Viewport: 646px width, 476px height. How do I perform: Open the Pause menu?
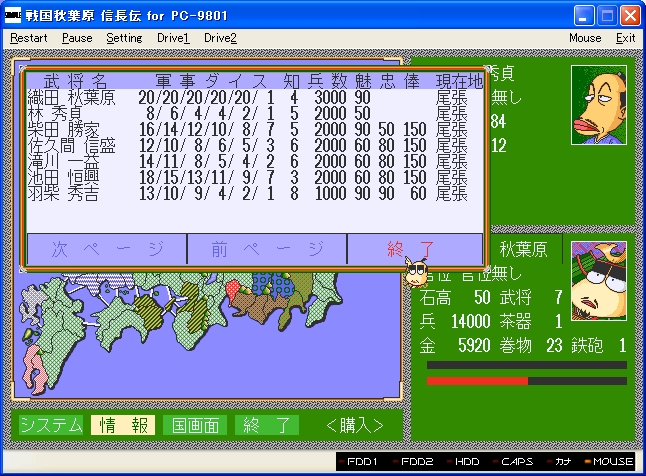77,38
